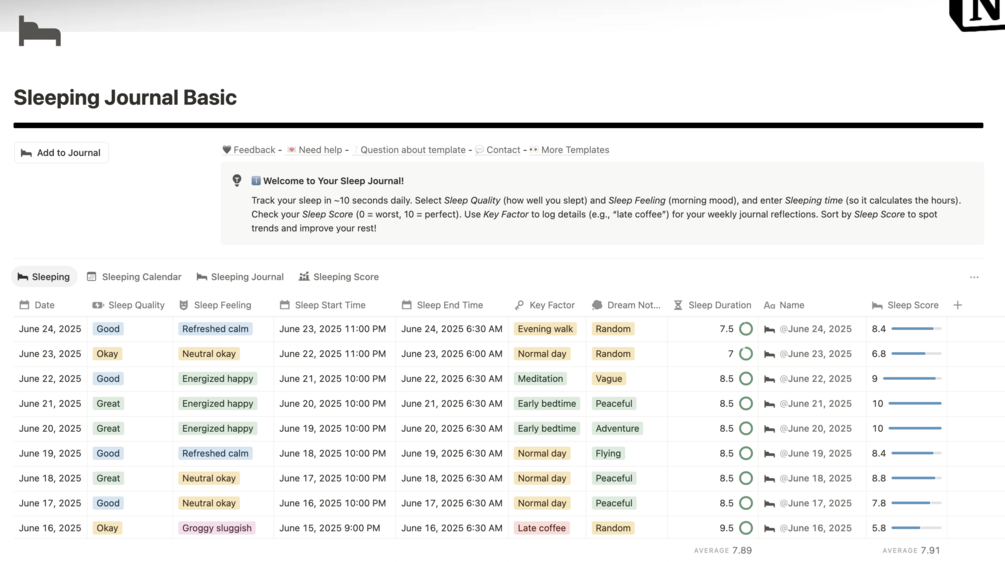Viewport: 1005px width, 562px height.
Task: Switch to the Sleeping Calendar tab
Action: pyautogui.click(x=134, y=277)
